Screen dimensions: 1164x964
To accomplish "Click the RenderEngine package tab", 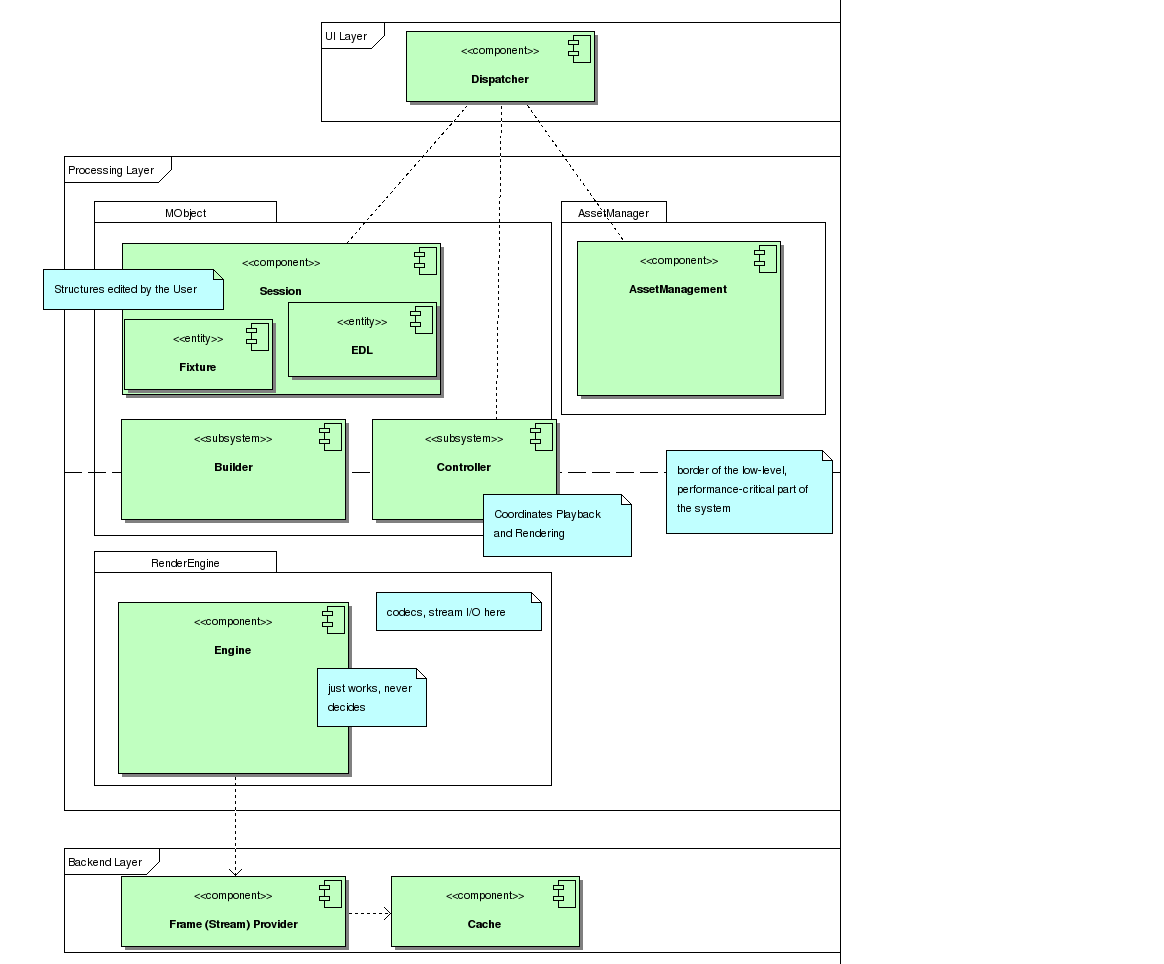I will [185, 562].
